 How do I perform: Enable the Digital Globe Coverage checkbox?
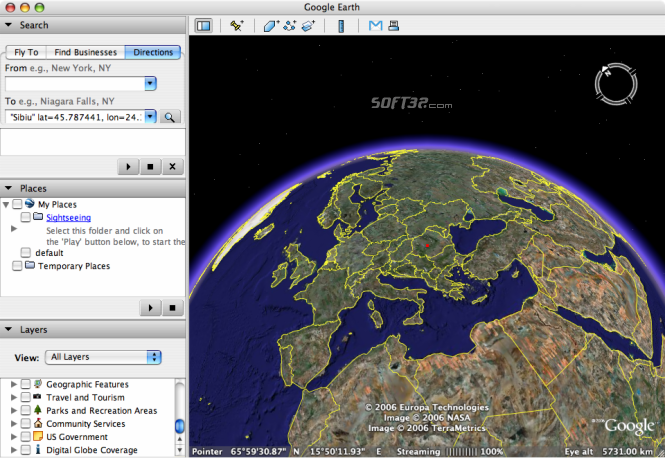tap(26, 450)
